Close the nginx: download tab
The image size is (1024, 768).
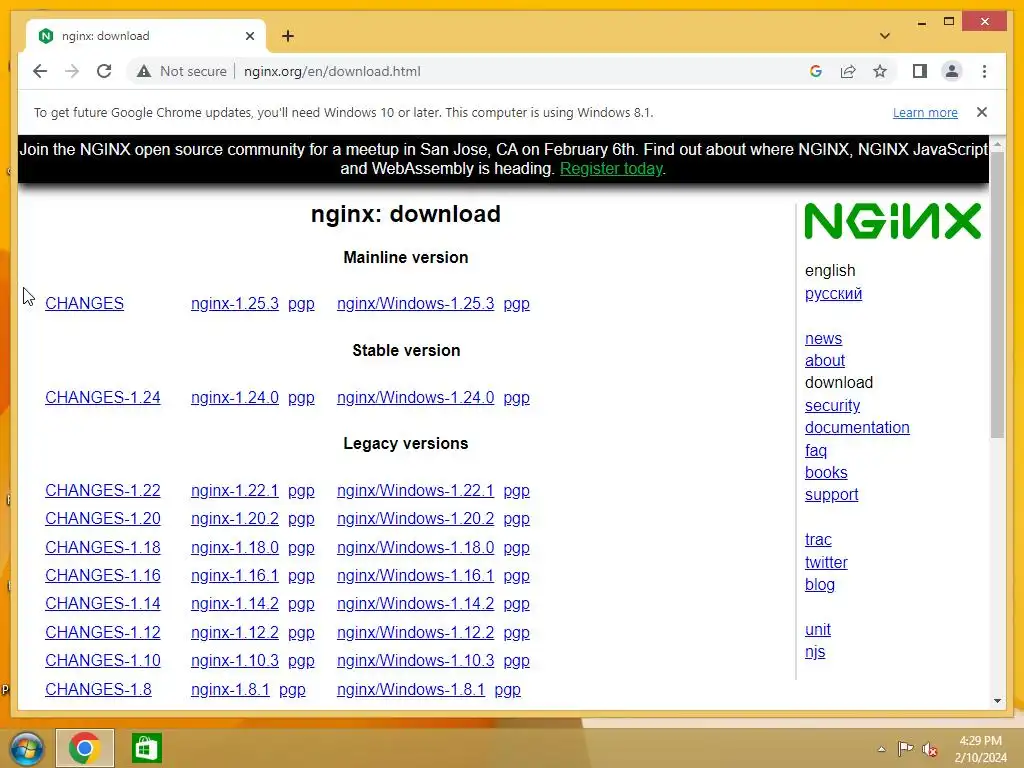click(x=249, y=36)
